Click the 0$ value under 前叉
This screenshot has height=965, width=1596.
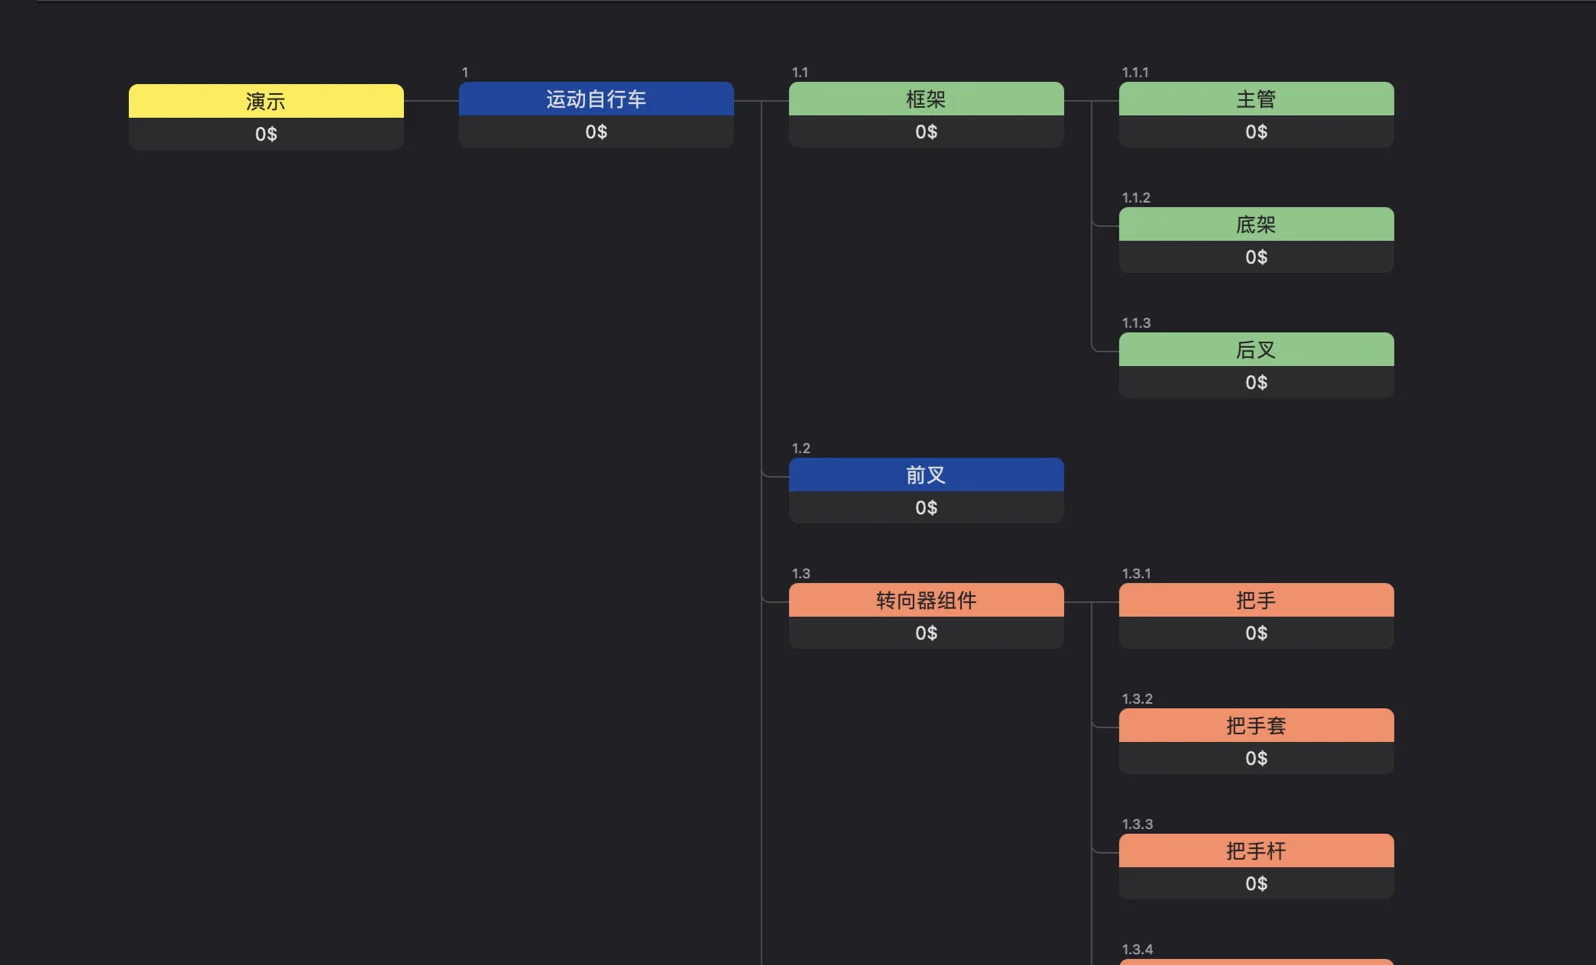[926, 508]
